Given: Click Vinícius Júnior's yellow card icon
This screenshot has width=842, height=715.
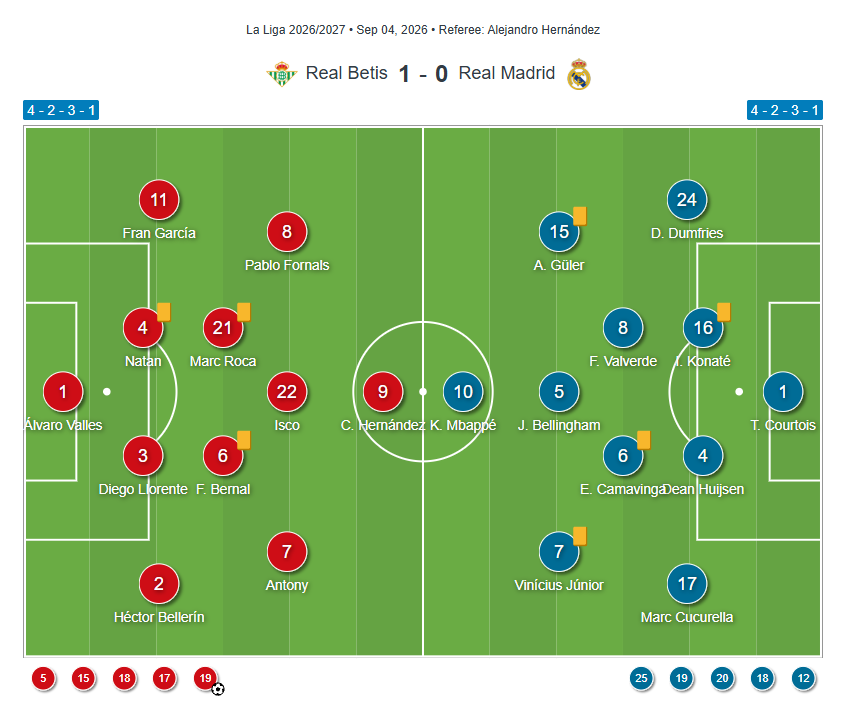Looking at the screenshot, I should [x=580, y=536].
